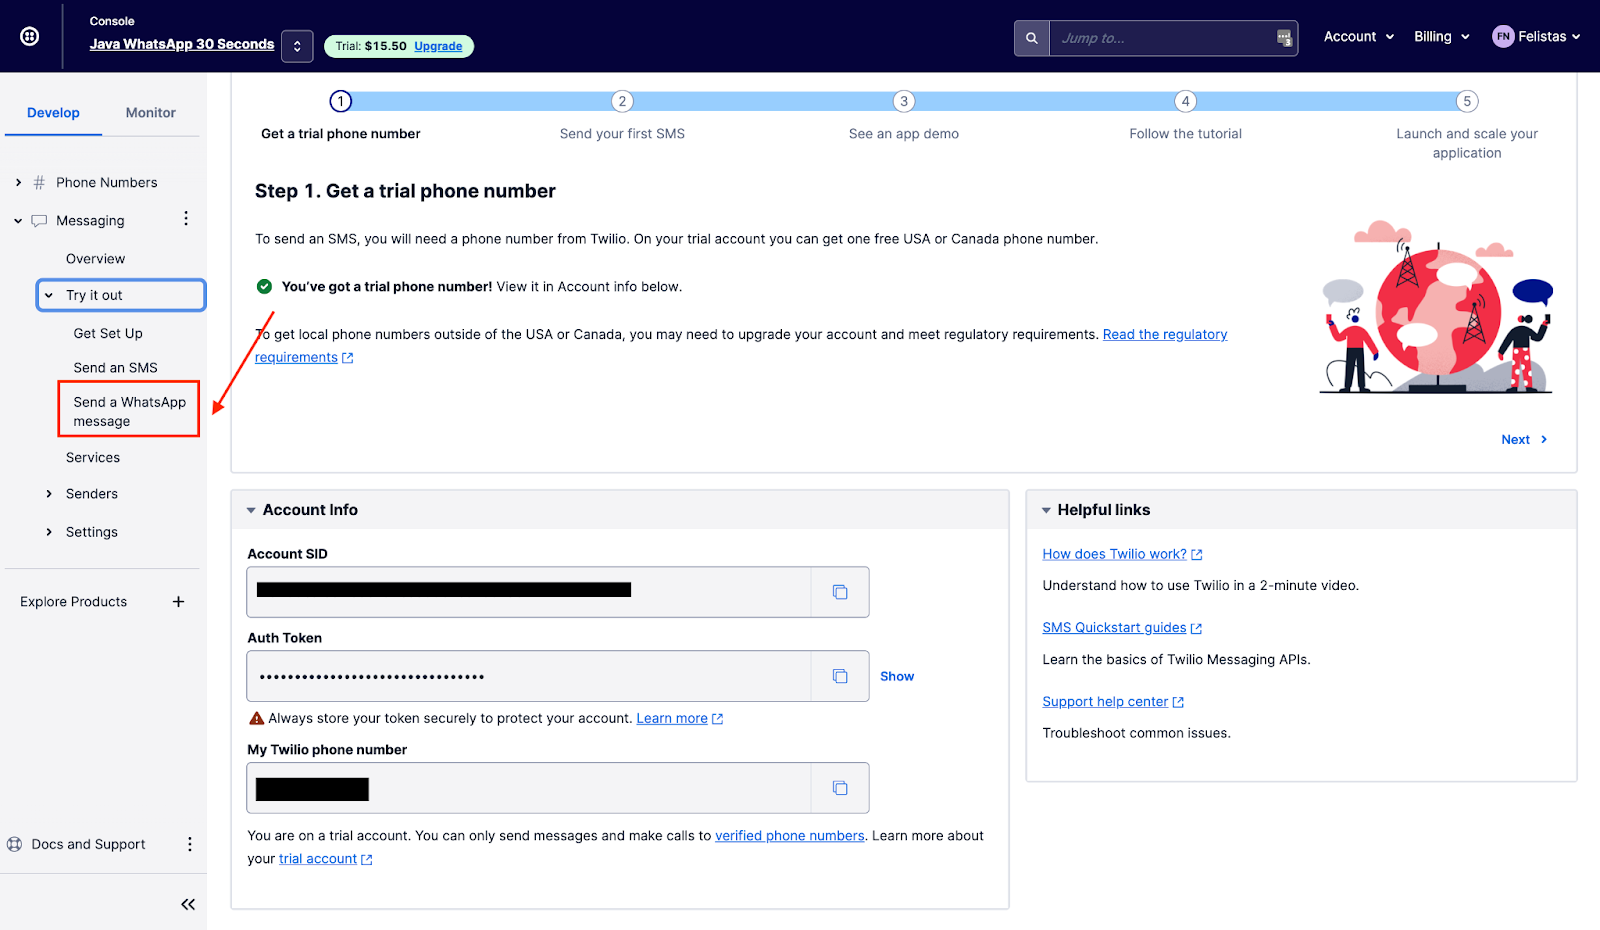This screenshot has height=930, width=1600.
Task: Collapse the Messaging section chevron
Action: pyautogui.click(x=18, y=221)
